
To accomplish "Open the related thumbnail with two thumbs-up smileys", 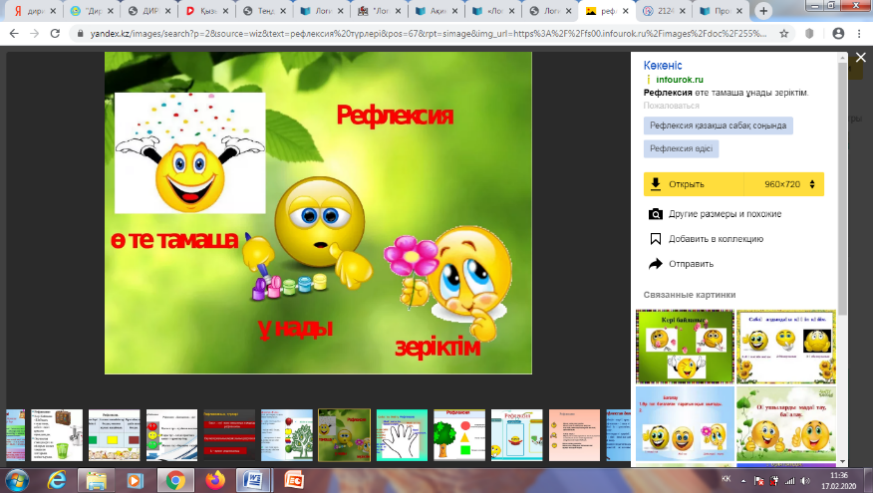I will pos(786,423).
